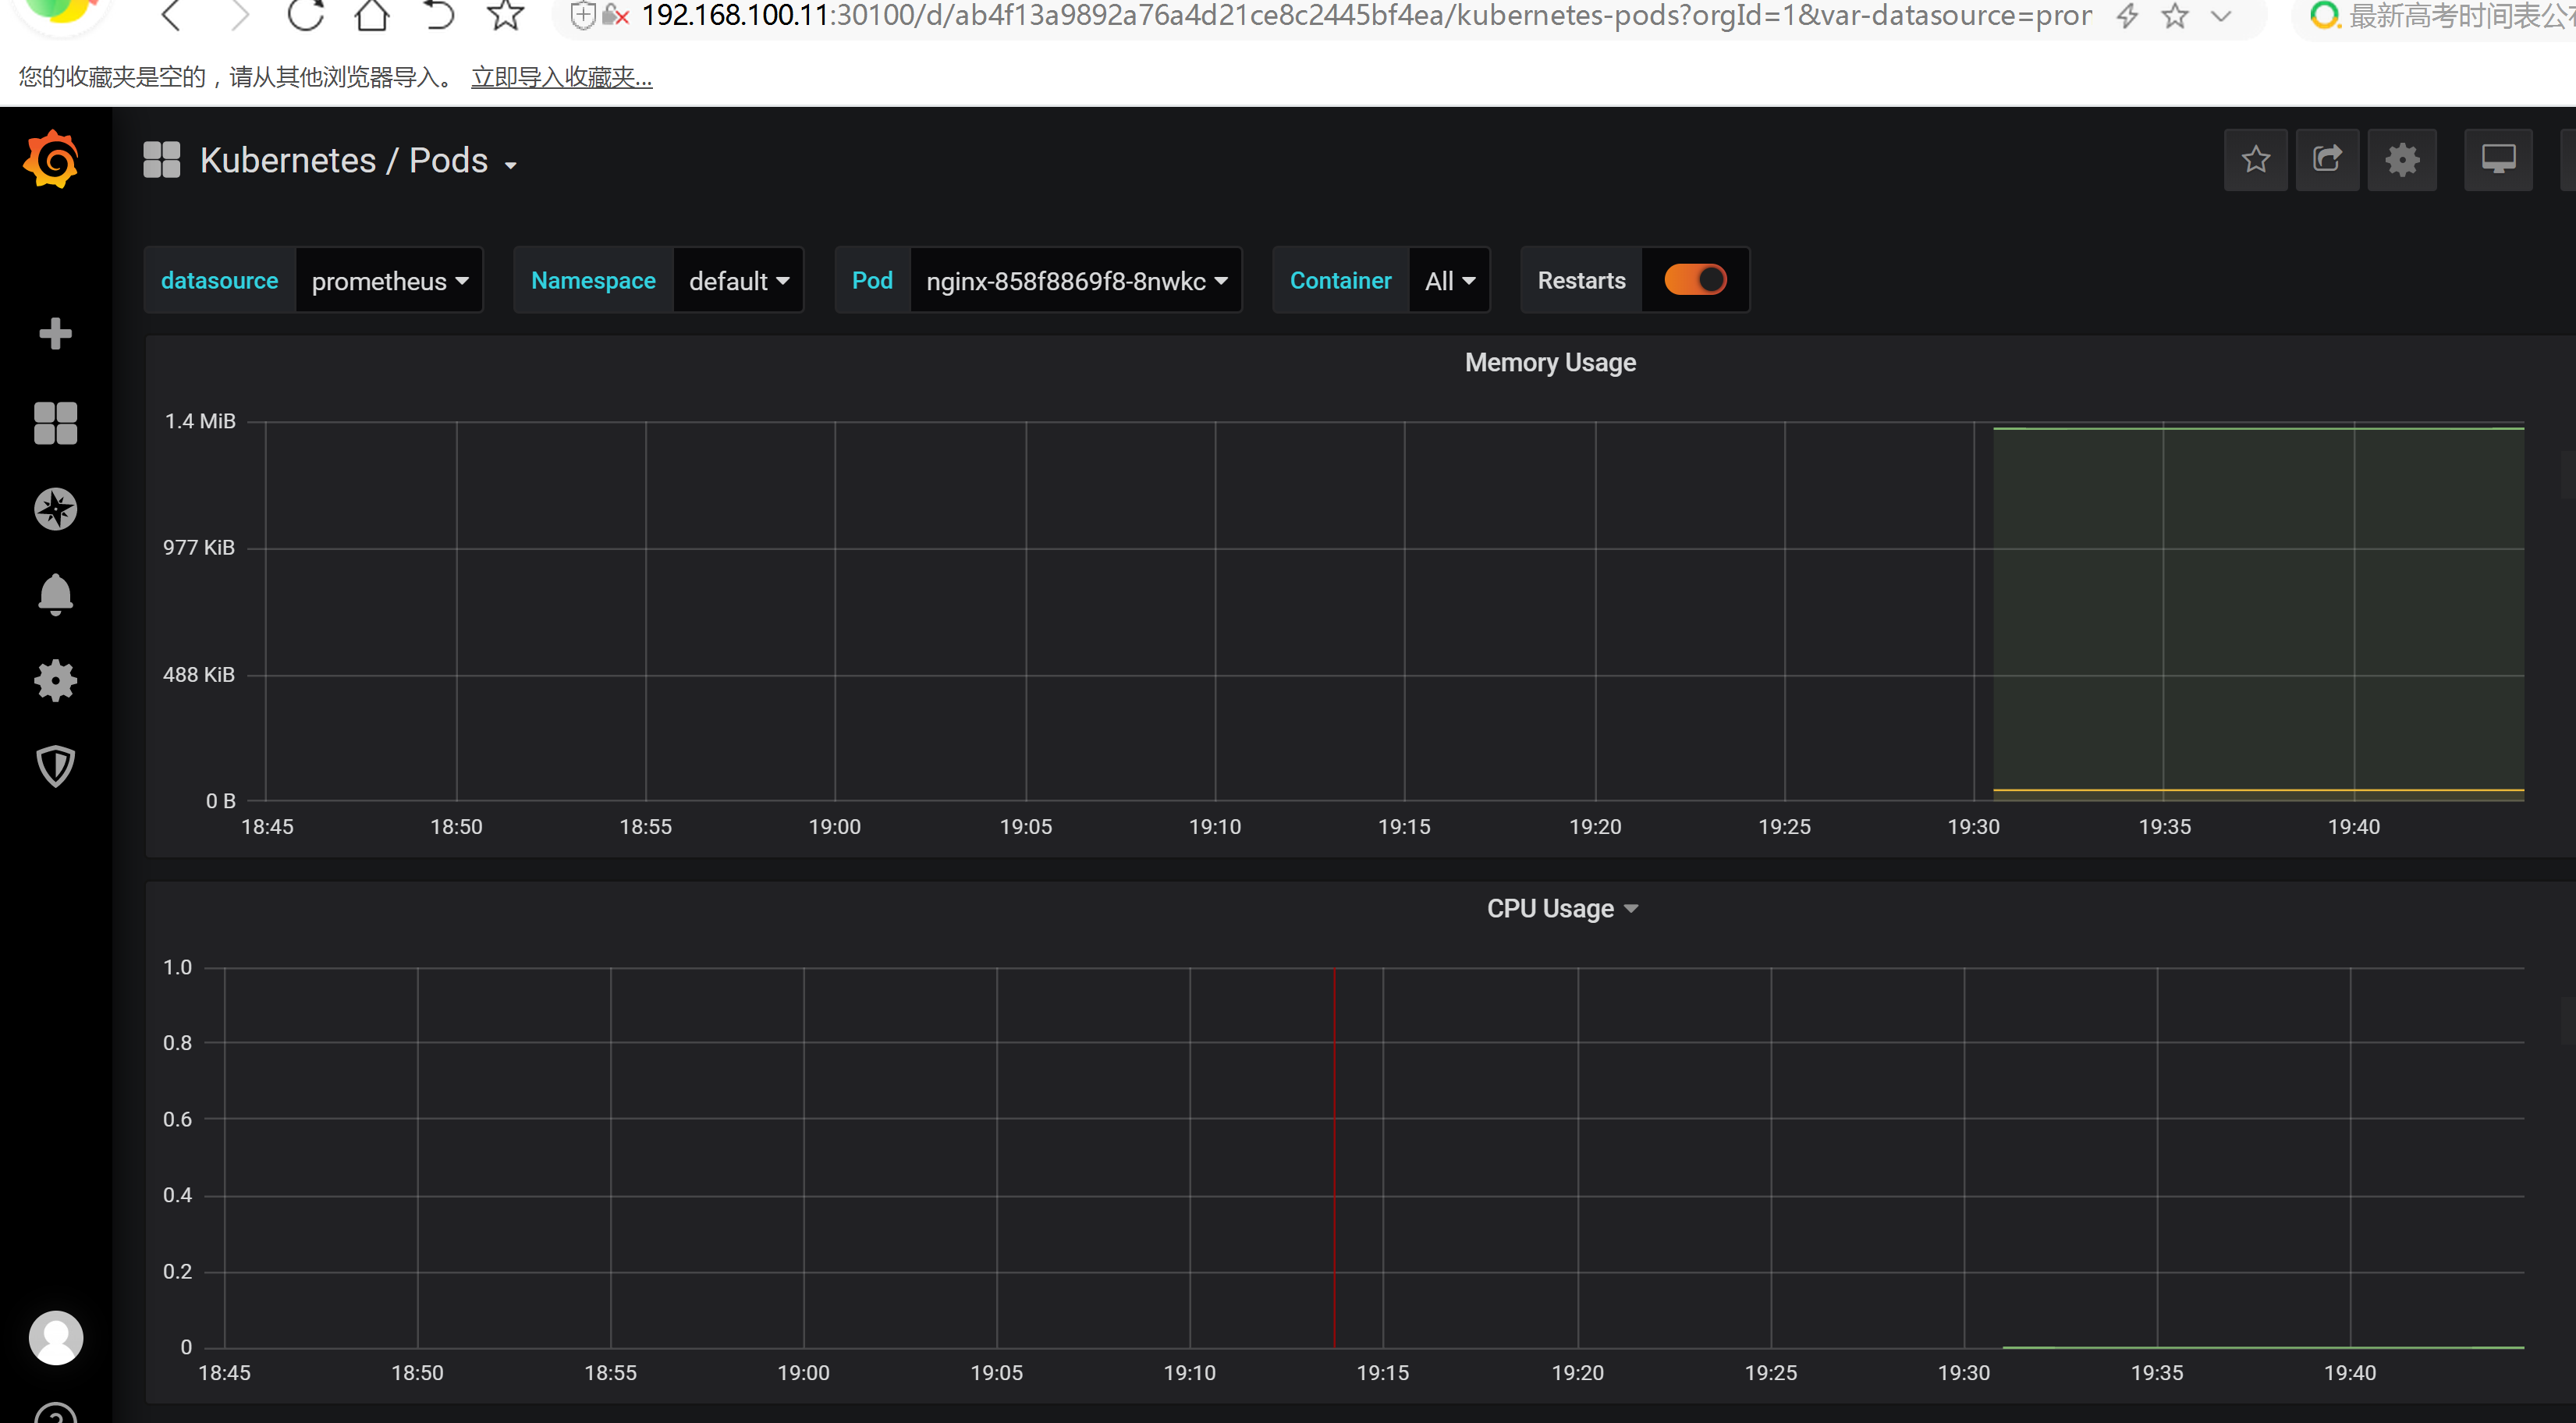The image size is (2576, 1423).
Task: Click the Pod variable label
Action: coord(872,281)
